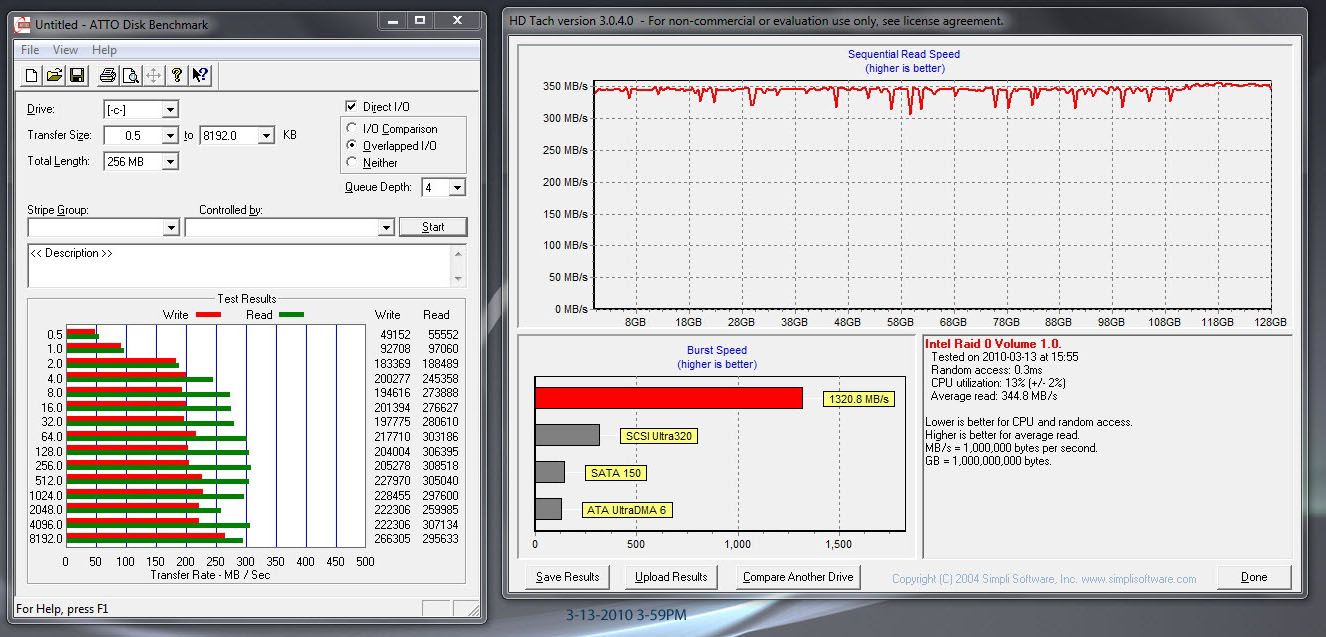Open the File menu
This screenshot has height=637, width=1326.
coord(30,50)
